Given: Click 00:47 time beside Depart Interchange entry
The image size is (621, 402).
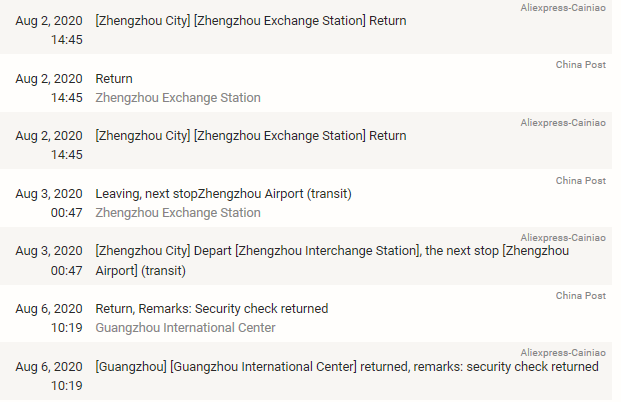Looking at the screenshot, I should point(68,270).
